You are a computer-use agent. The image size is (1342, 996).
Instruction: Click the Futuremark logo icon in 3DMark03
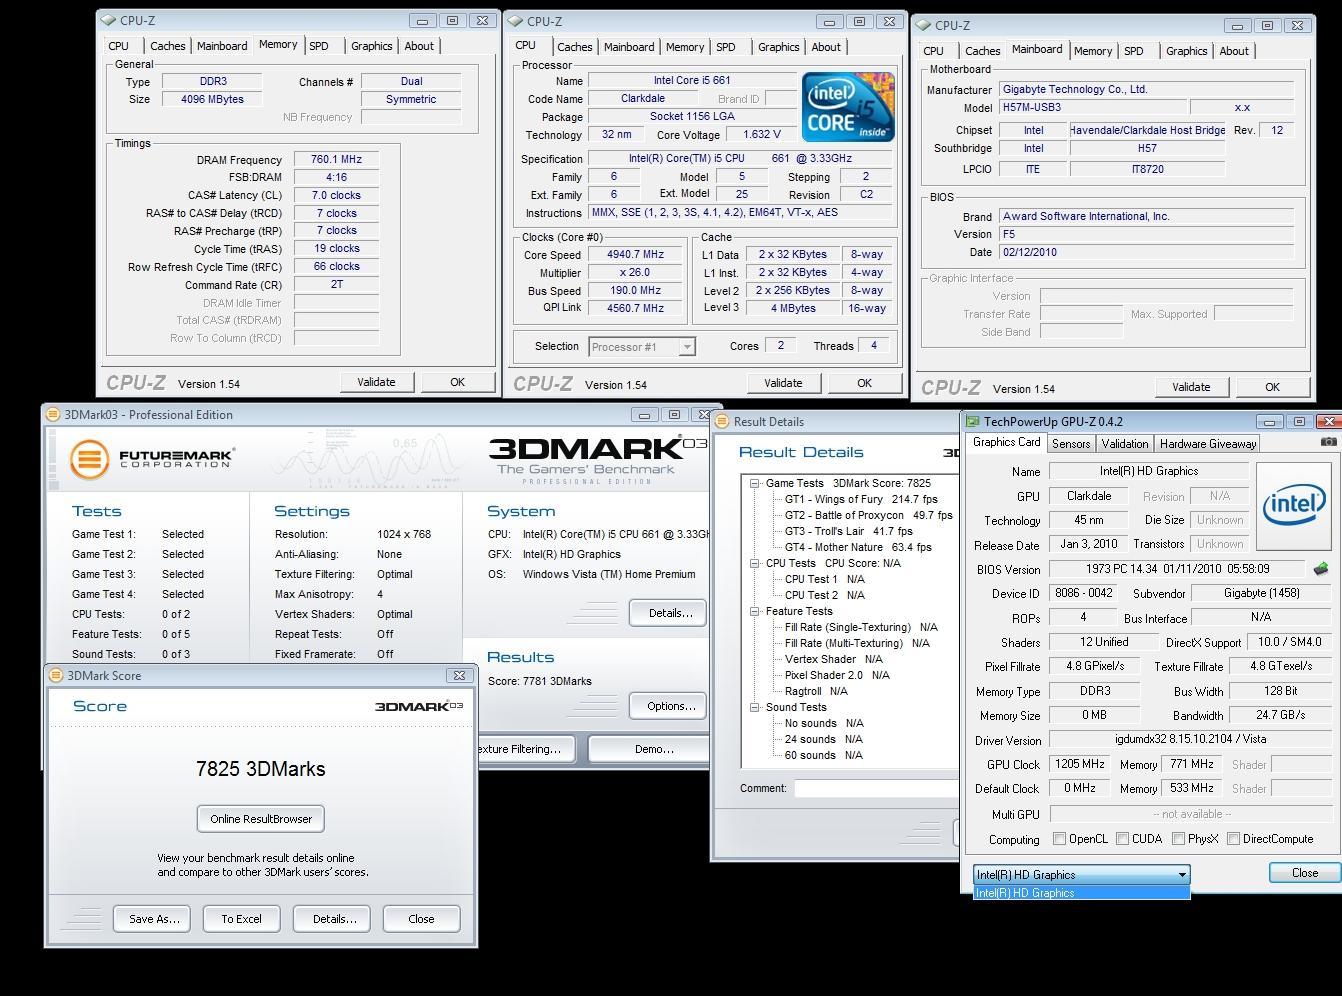point(89,459)
